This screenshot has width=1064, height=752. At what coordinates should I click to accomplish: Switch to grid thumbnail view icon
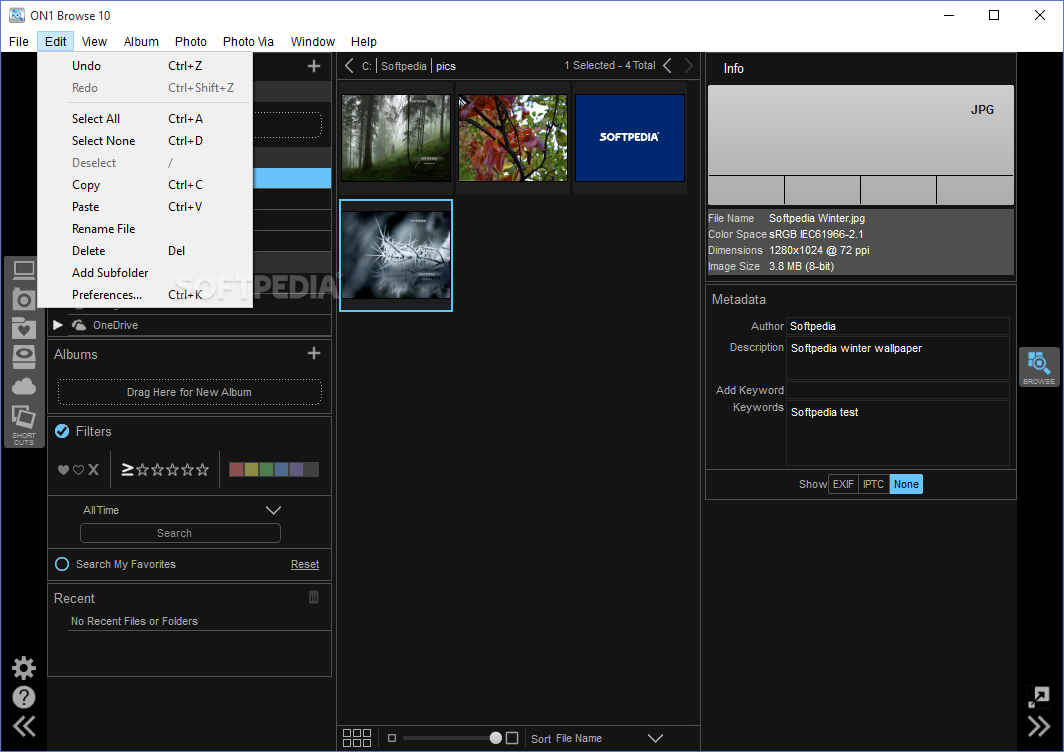click(x=357, y=738)
